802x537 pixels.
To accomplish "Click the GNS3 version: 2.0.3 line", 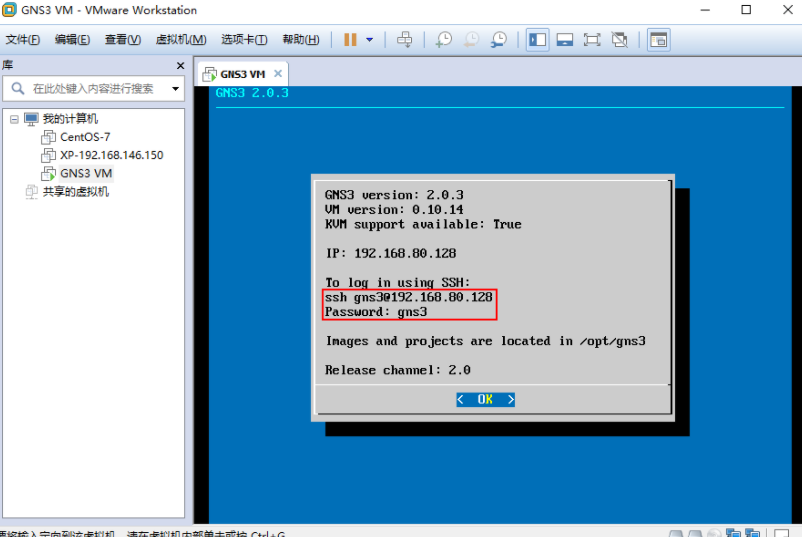I will click(394, 195).
